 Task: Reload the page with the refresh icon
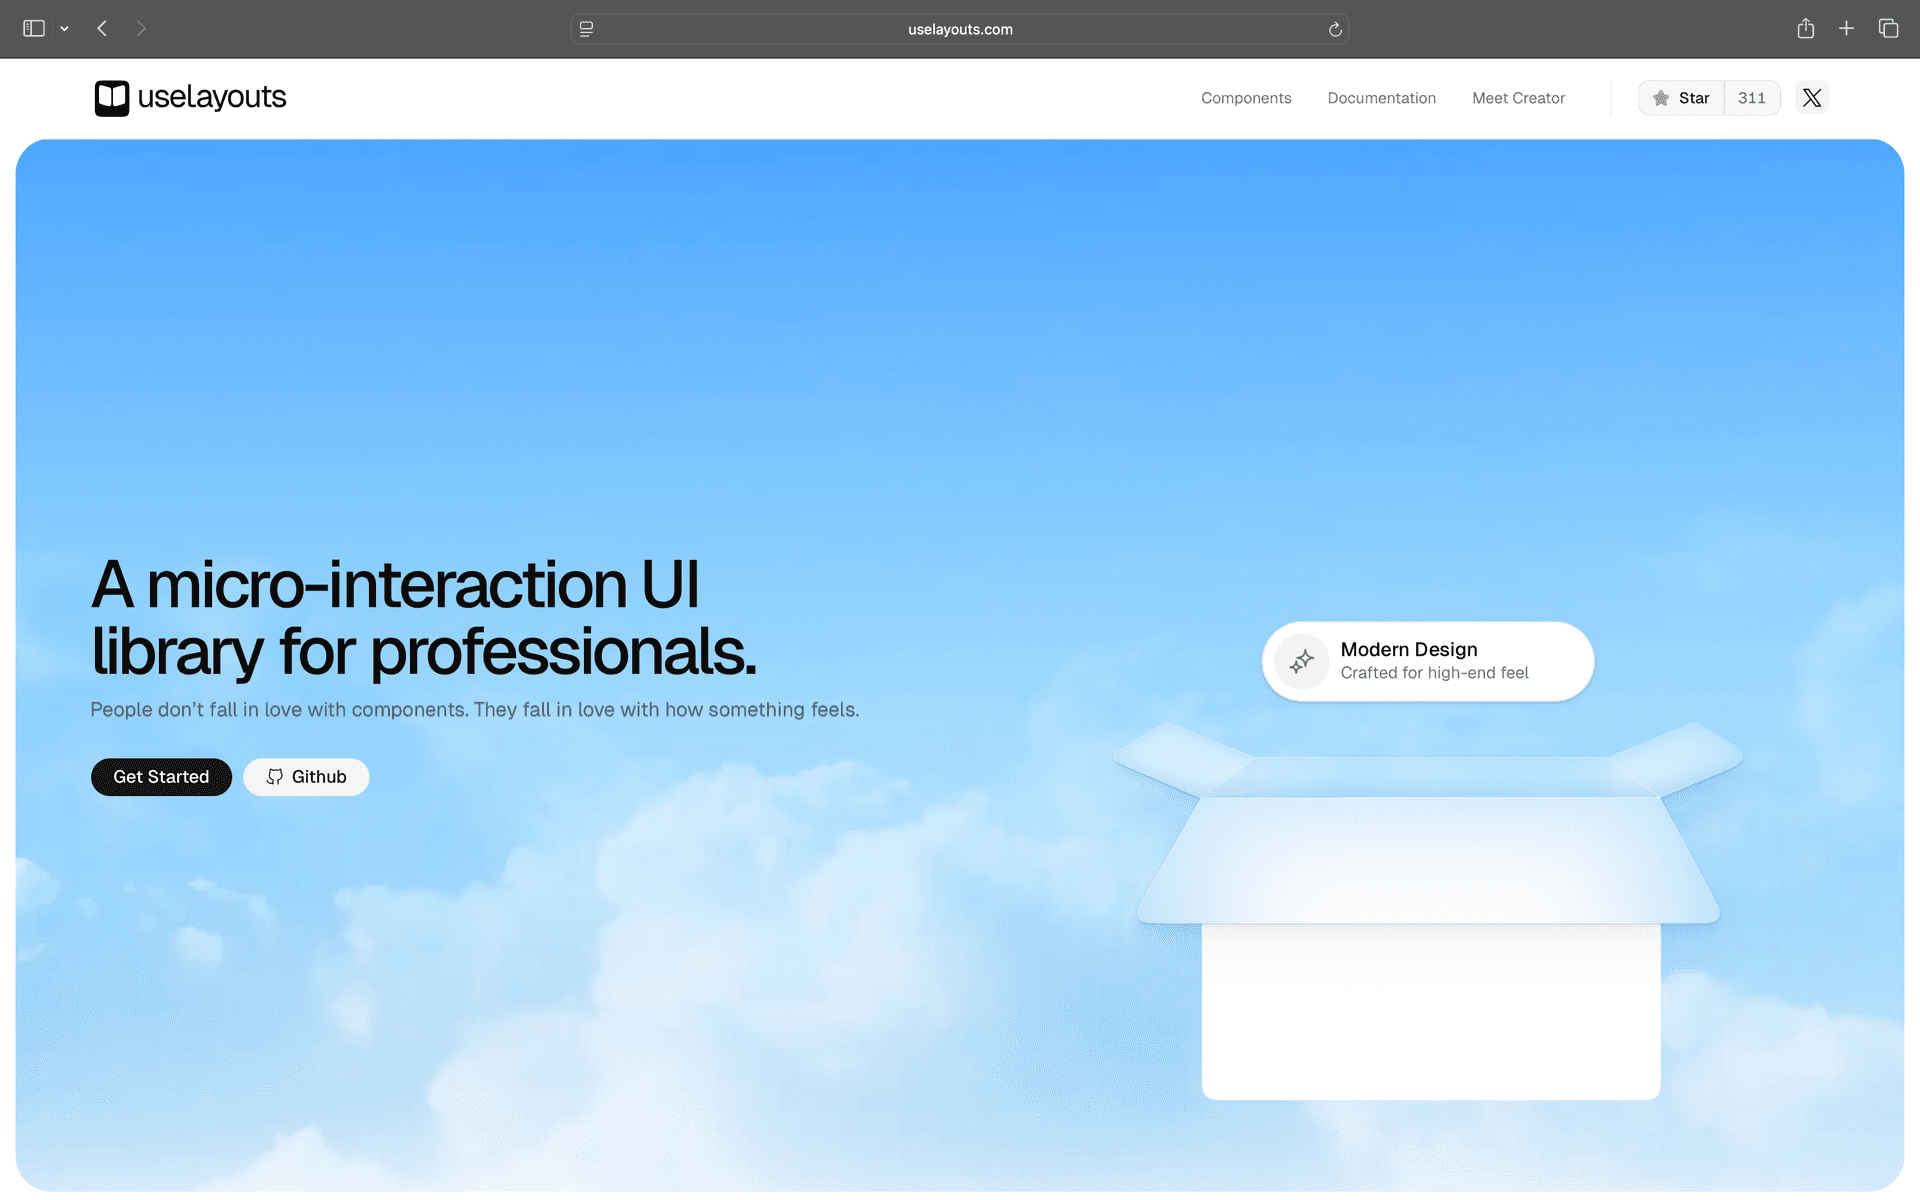click(1335, 30)
